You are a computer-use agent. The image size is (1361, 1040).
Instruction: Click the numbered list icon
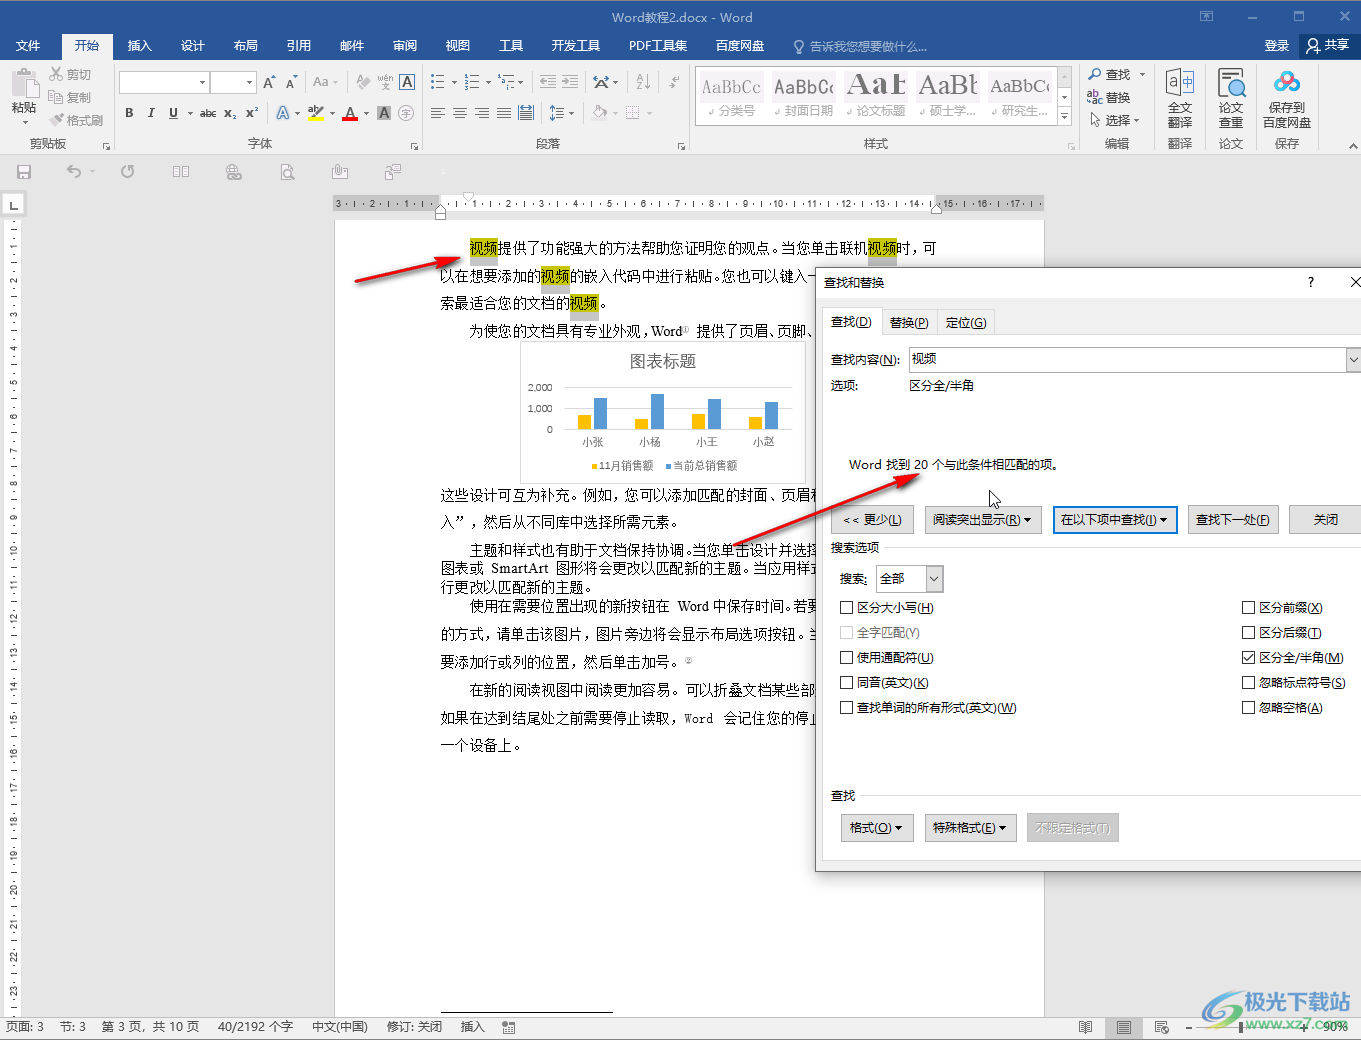tap(472, 82)
